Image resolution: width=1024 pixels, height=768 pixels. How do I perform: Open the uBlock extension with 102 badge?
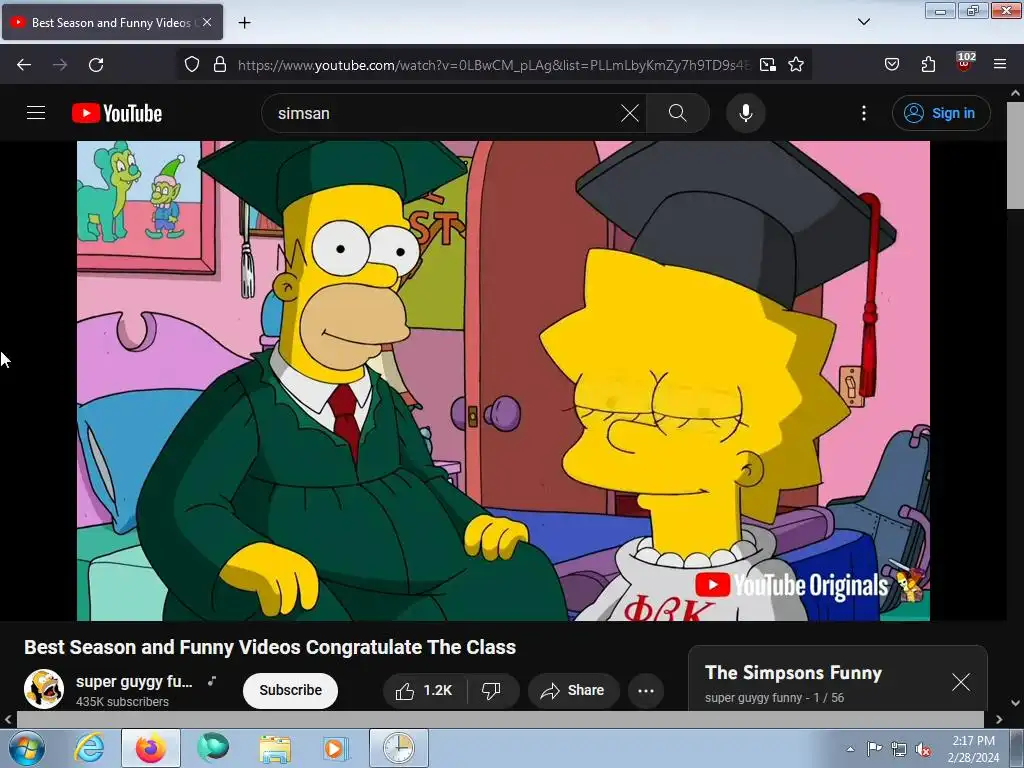[965, 63]
